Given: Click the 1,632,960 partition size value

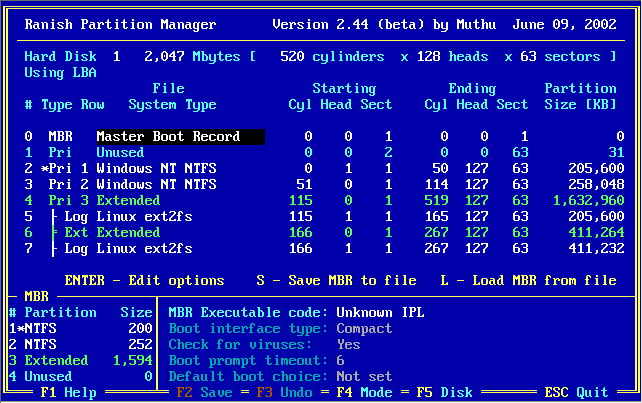Looking at the screenshot, I should [x=588, y=200].
